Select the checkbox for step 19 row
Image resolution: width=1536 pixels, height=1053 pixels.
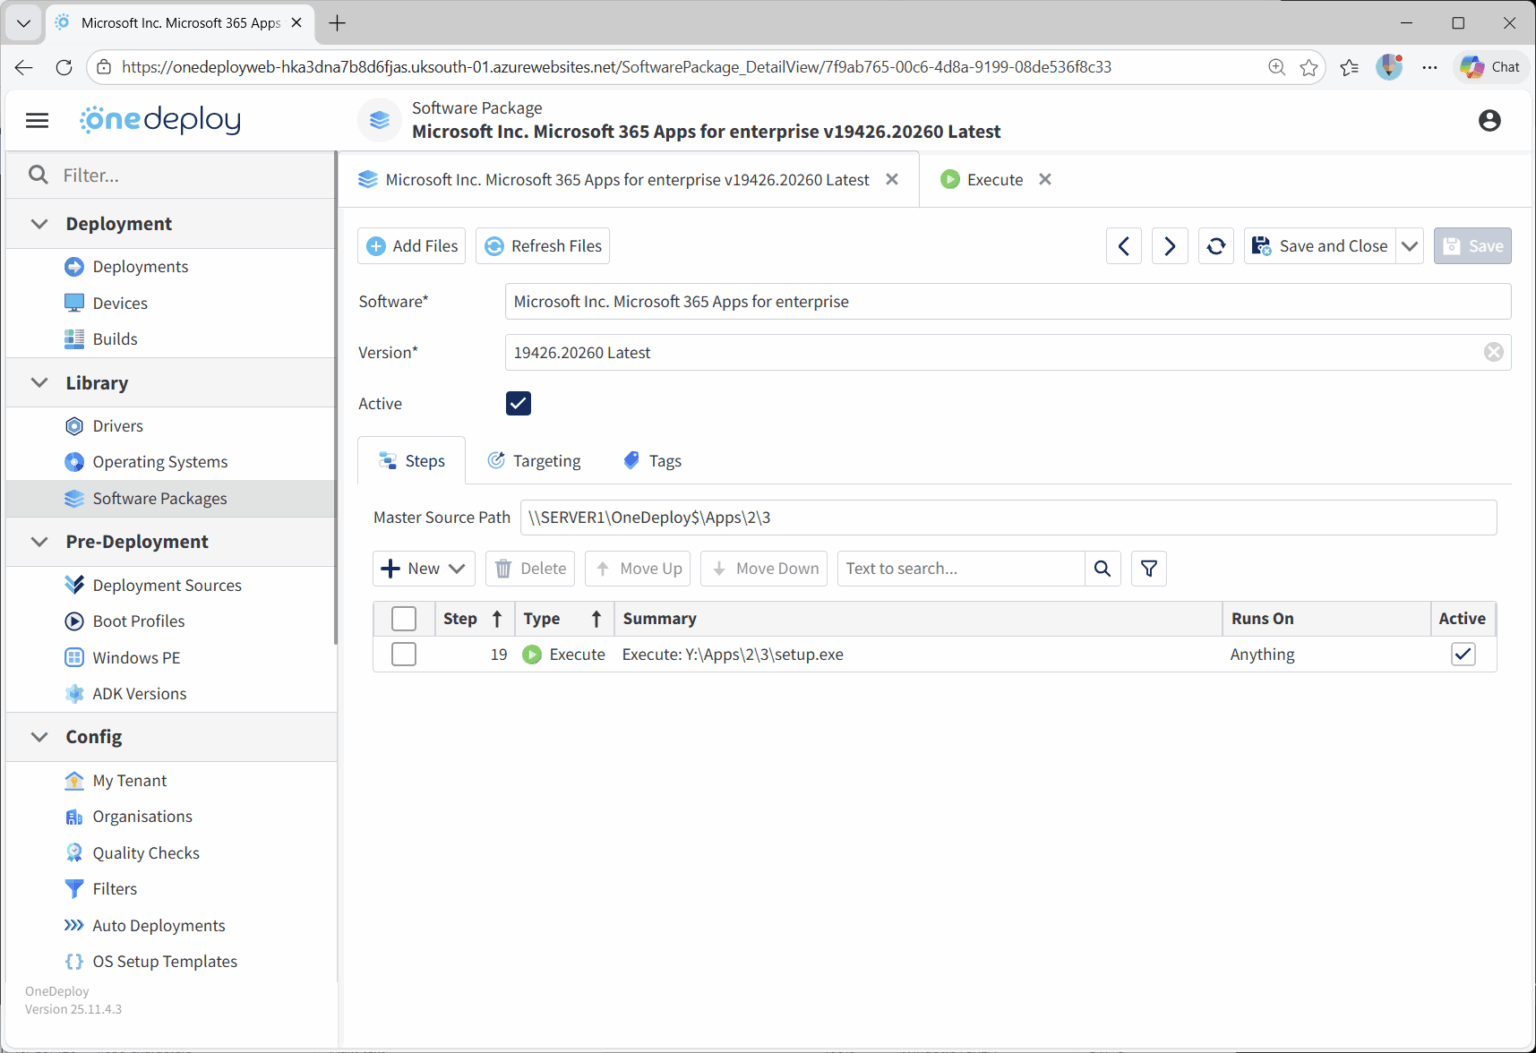(x=404, y=654)
